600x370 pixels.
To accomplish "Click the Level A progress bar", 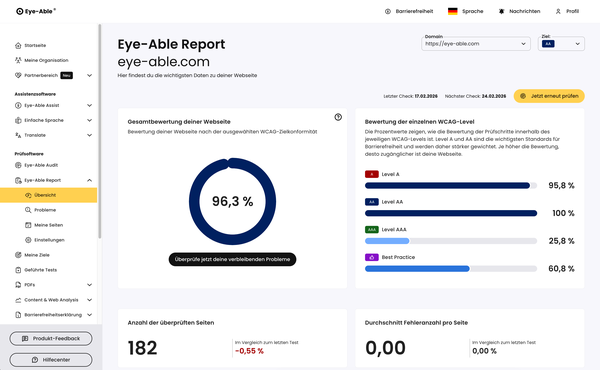I will click(x=451, y=186).
